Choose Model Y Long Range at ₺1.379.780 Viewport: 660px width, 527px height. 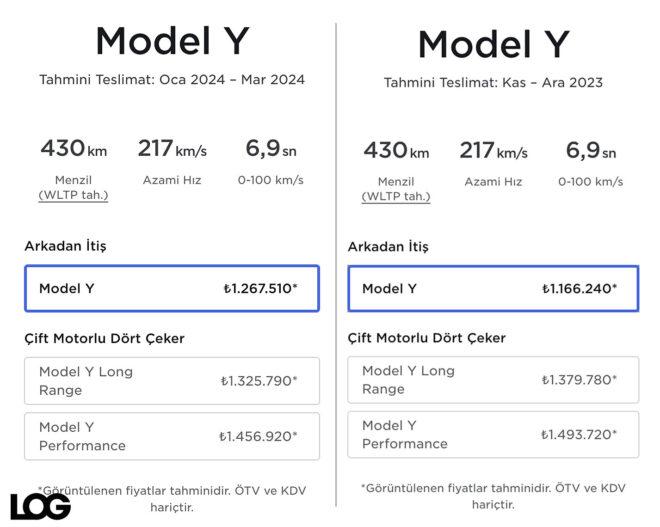[493, 380]
